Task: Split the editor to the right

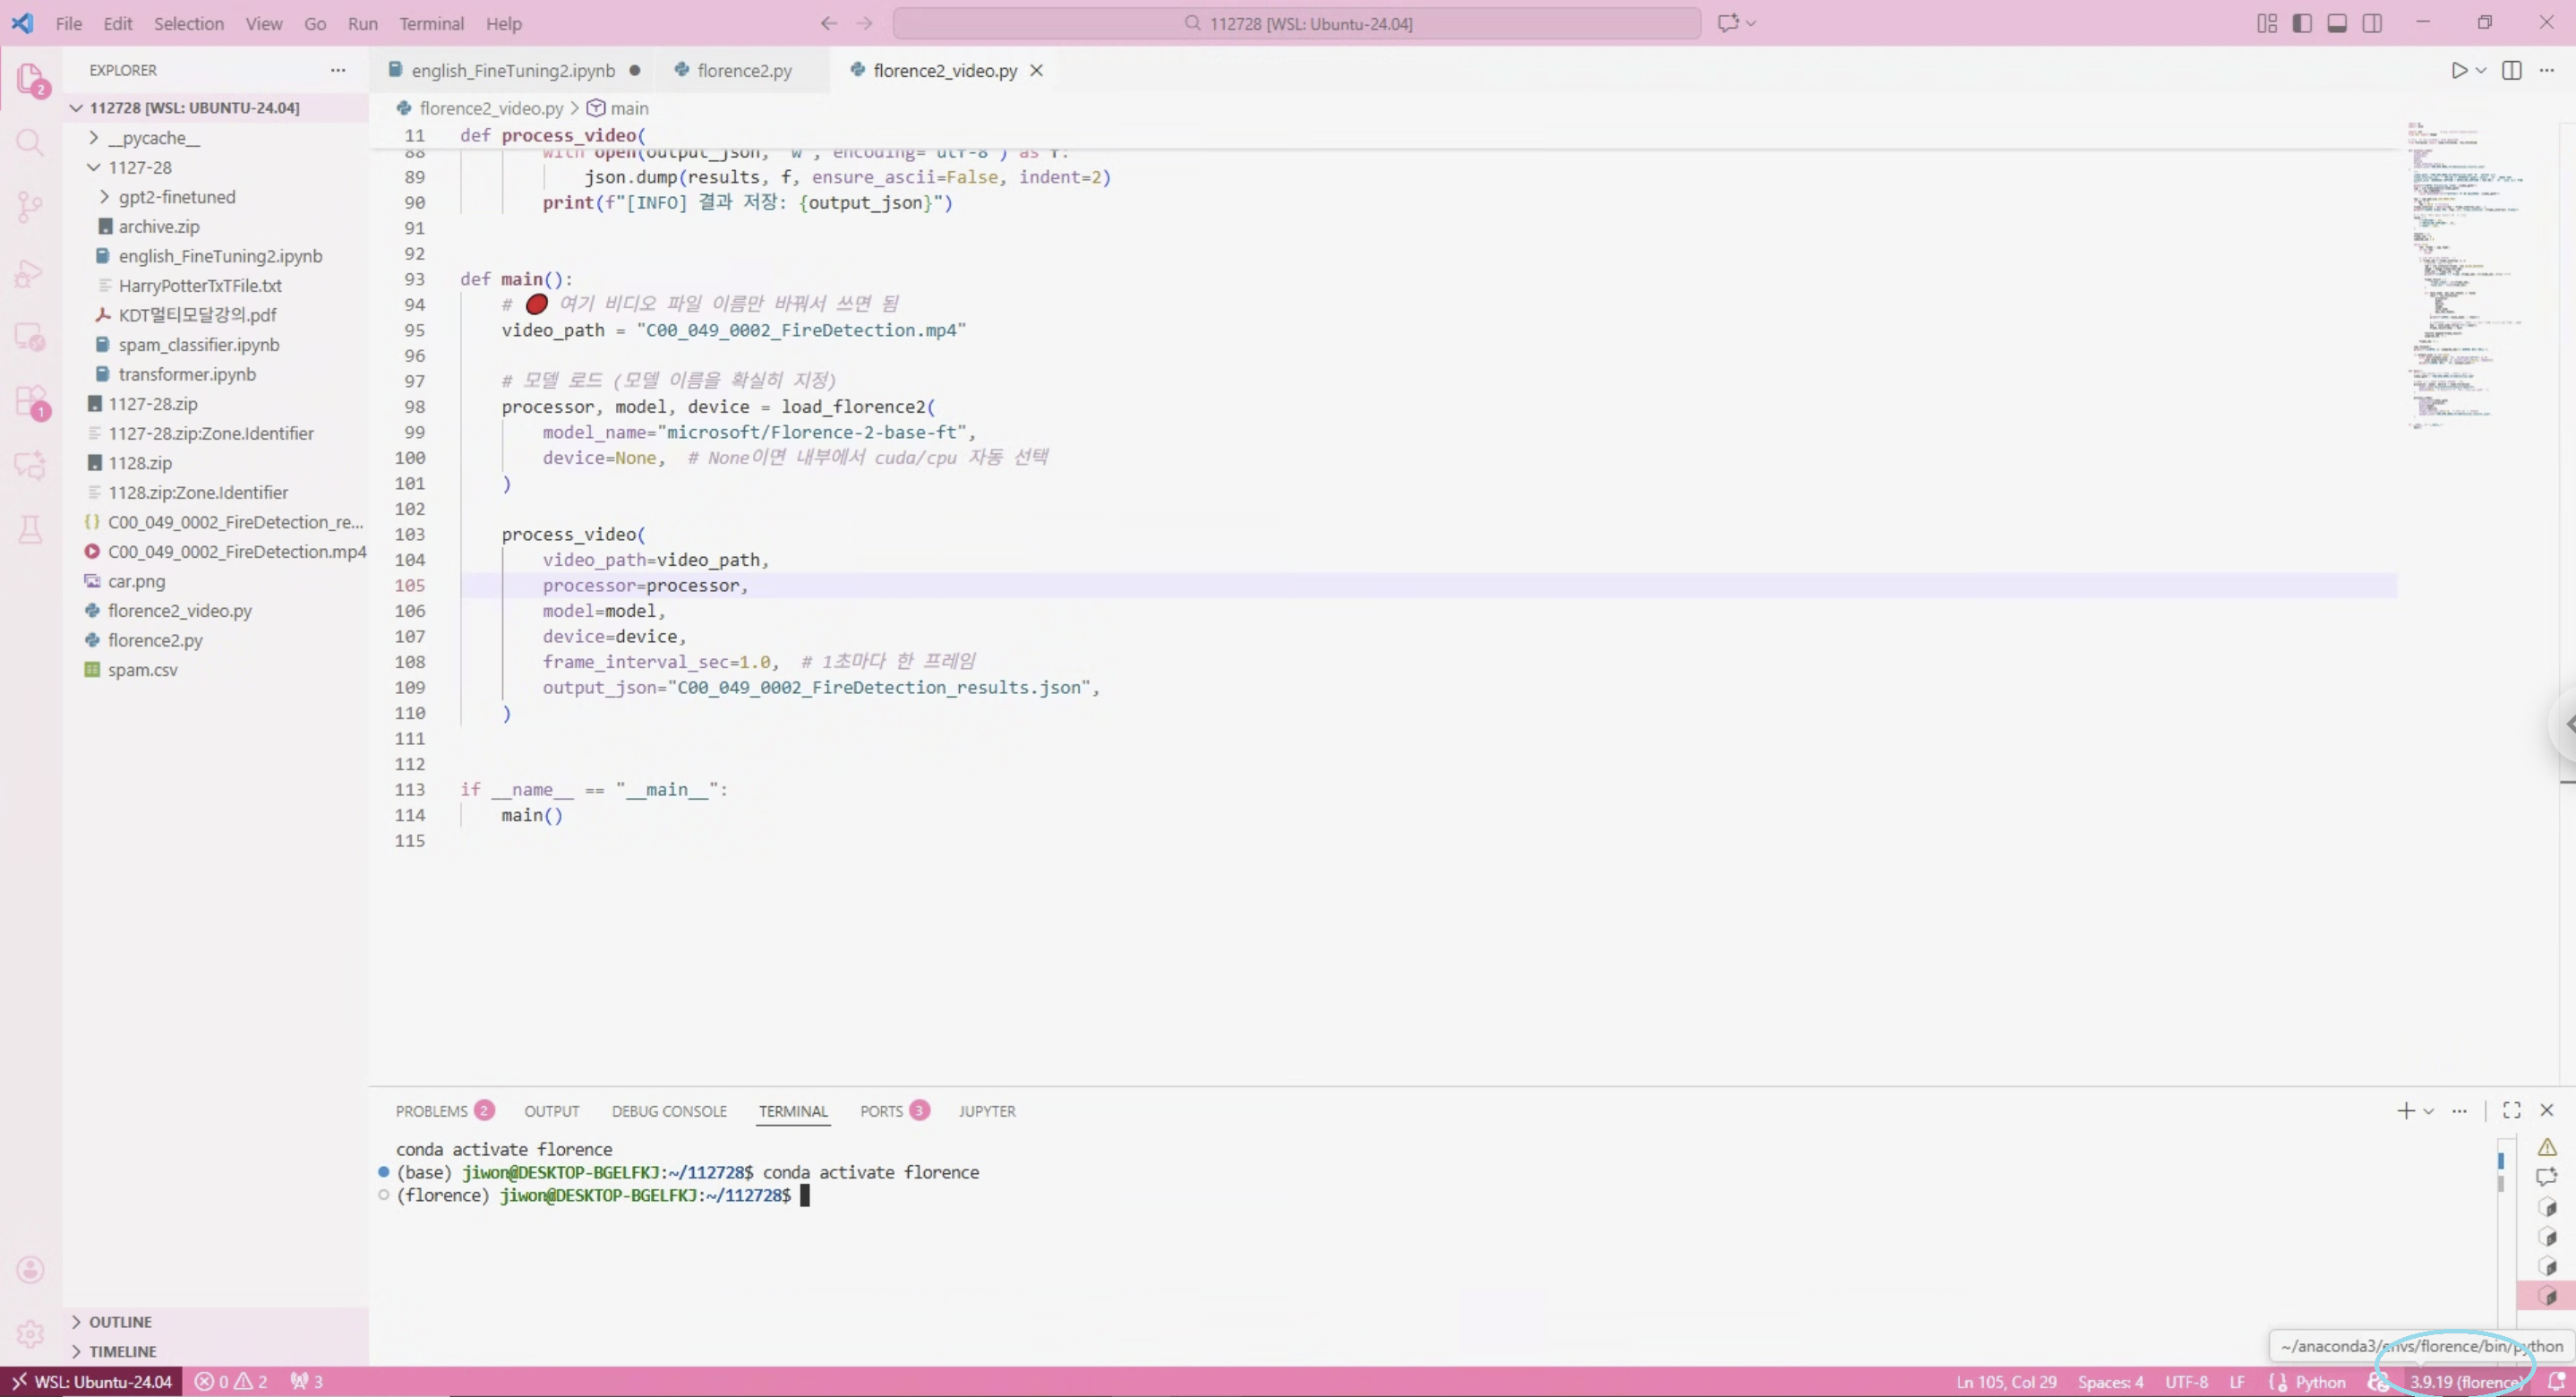Action: 2511,70
